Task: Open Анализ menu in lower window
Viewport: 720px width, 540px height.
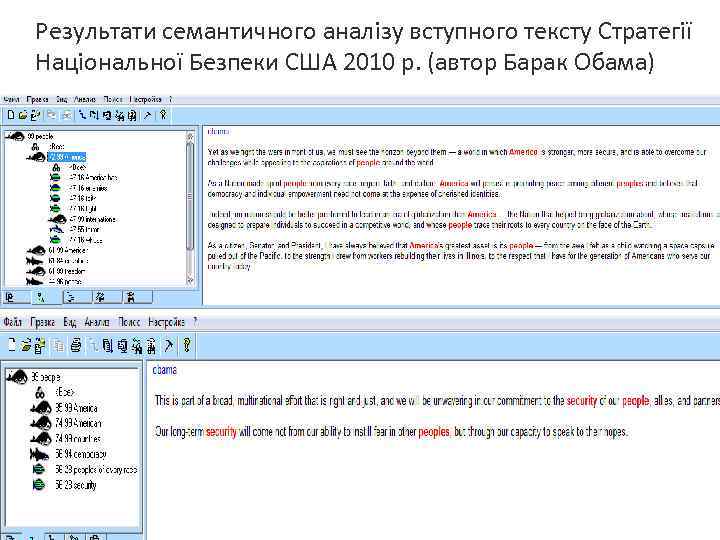Action: click(97, 322)
